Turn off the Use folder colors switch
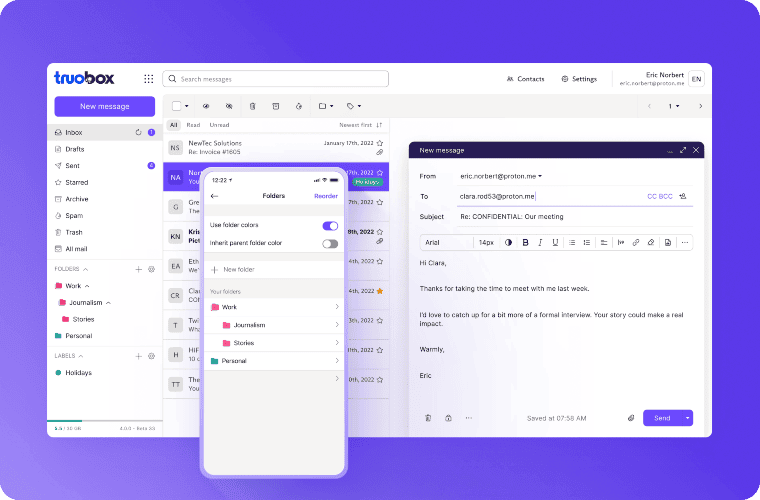The image size is (760, 500). (330, 226)
